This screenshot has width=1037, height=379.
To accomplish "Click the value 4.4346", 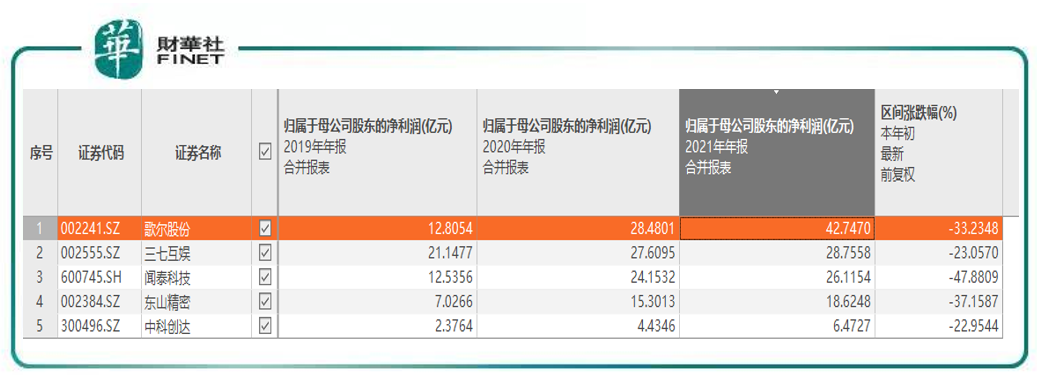I will coord(656,327).
